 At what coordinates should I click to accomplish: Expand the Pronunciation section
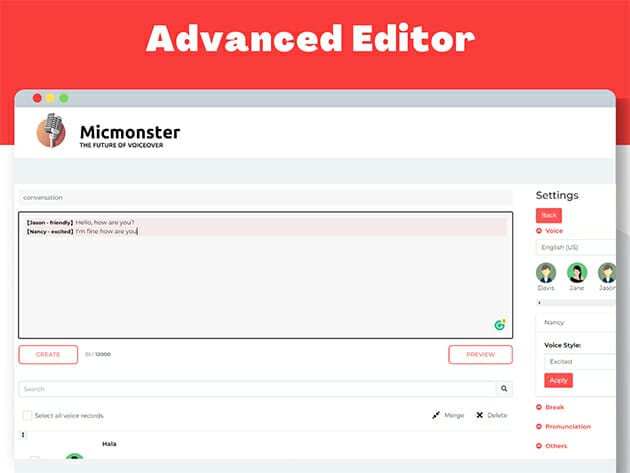pos(541,427)
